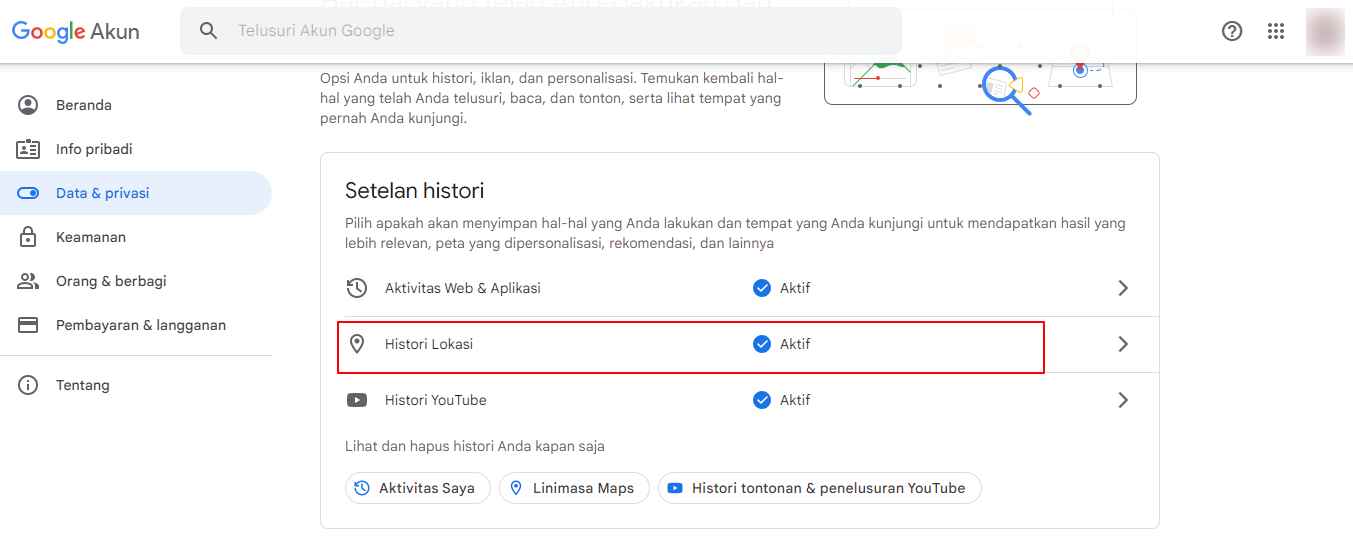Image resolution: width=1353 pixels, height=543 pixels.
Task: Go to Beranda in sidebar
Action: point(136,105)
